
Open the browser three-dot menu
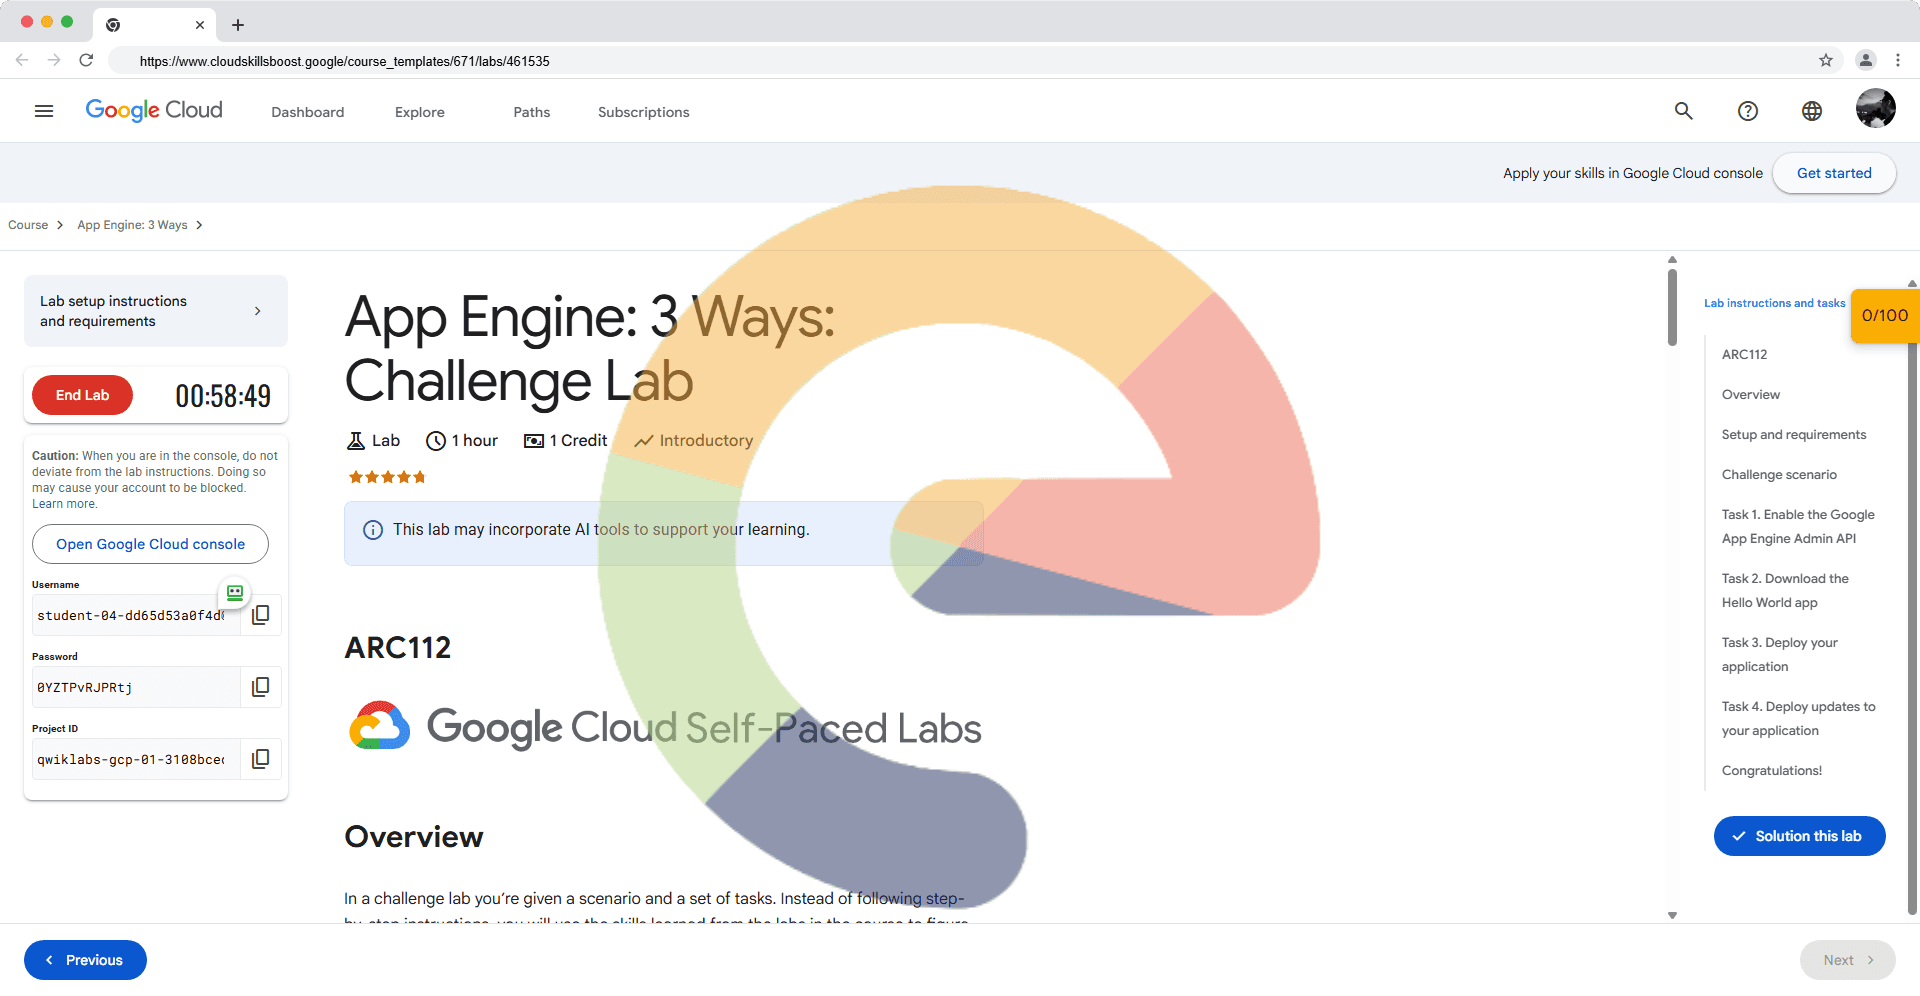[x=1898, y=60]
